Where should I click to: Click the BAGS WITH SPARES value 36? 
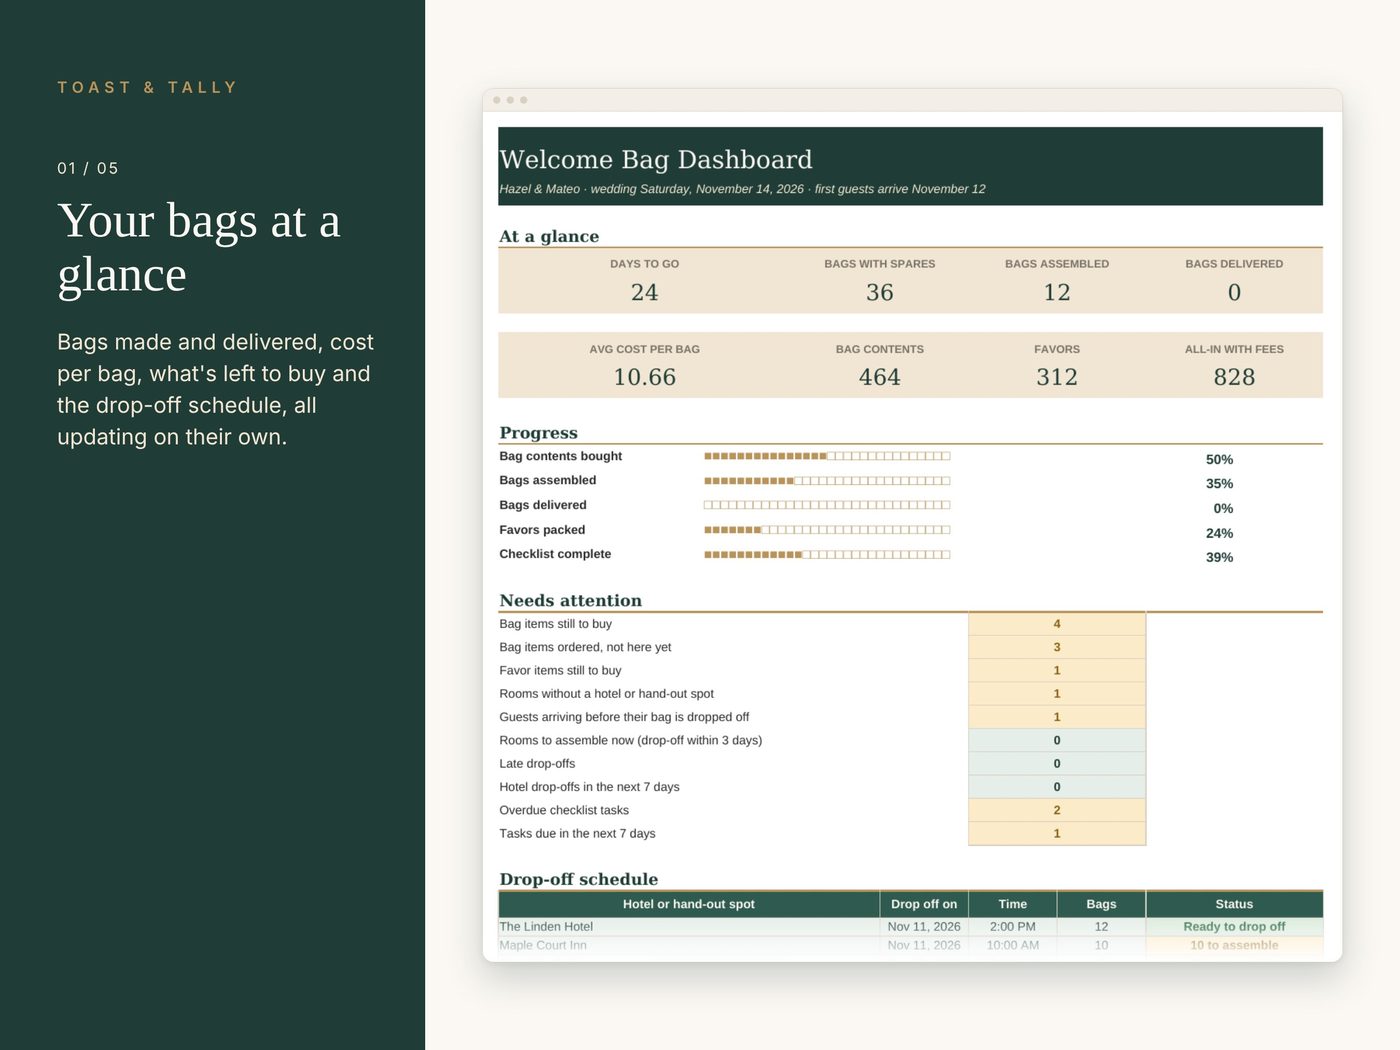coord(879,292)
